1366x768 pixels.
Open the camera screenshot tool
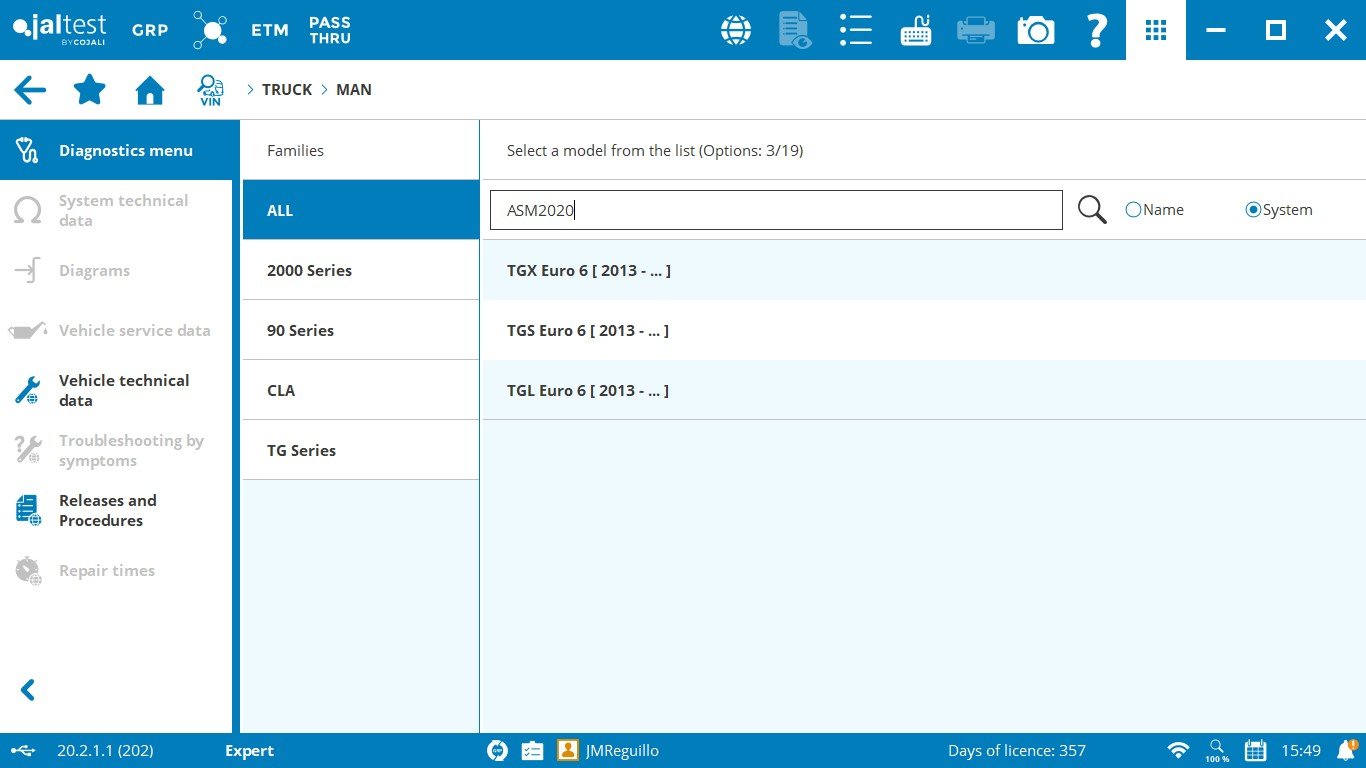(1036, 30)
